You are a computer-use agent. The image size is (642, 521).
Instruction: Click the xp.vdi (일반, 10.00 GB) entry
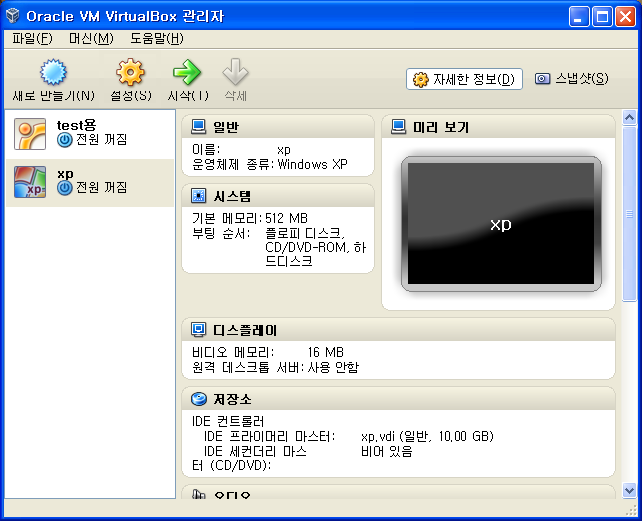tap(427, 437)
